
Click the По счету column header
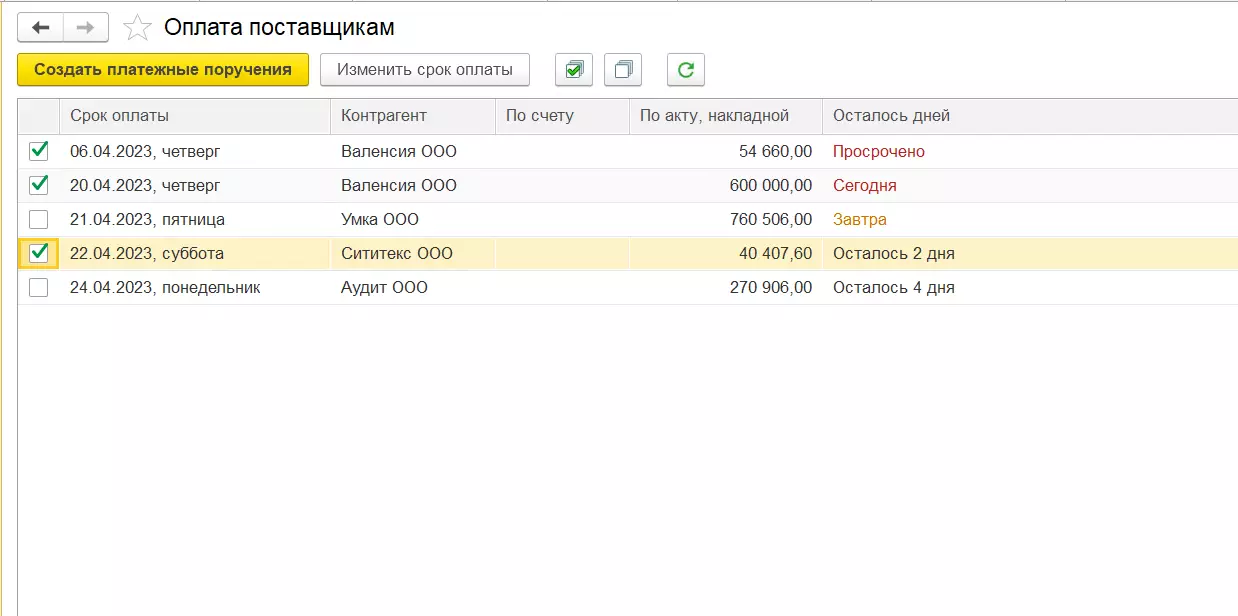540,116
